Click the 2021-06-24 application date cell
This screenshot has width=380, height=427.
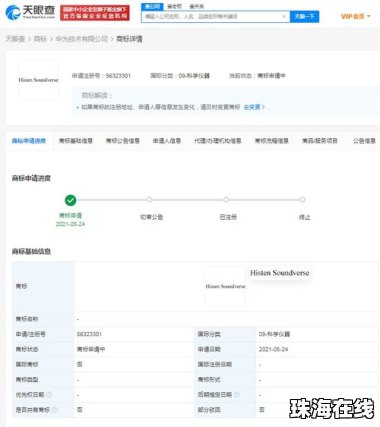click(x=273, y=349)
